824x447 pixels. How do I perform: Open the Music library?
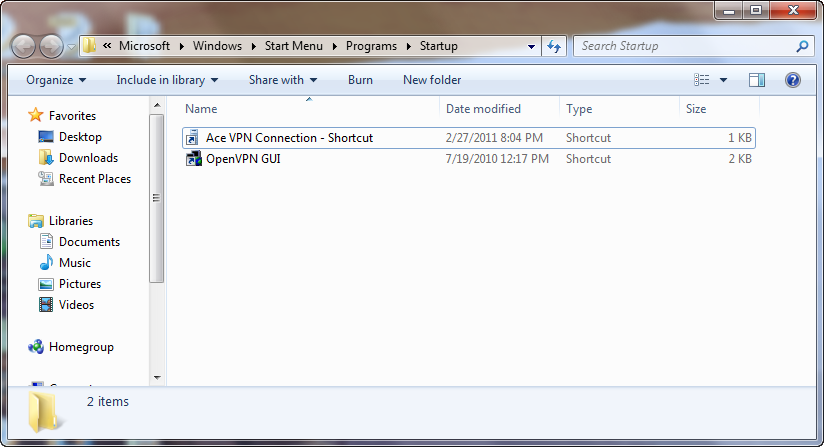pyautogui.click(x=75, y=263)
